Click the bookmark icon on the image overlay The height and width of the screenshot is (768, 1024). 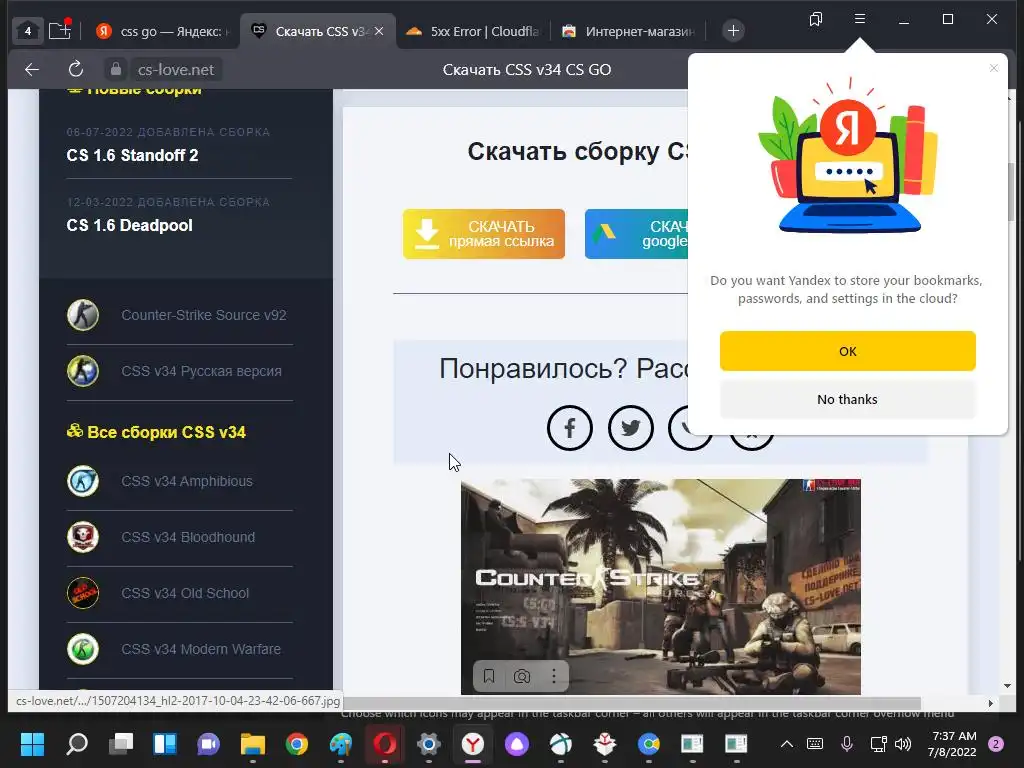[489, 676]
